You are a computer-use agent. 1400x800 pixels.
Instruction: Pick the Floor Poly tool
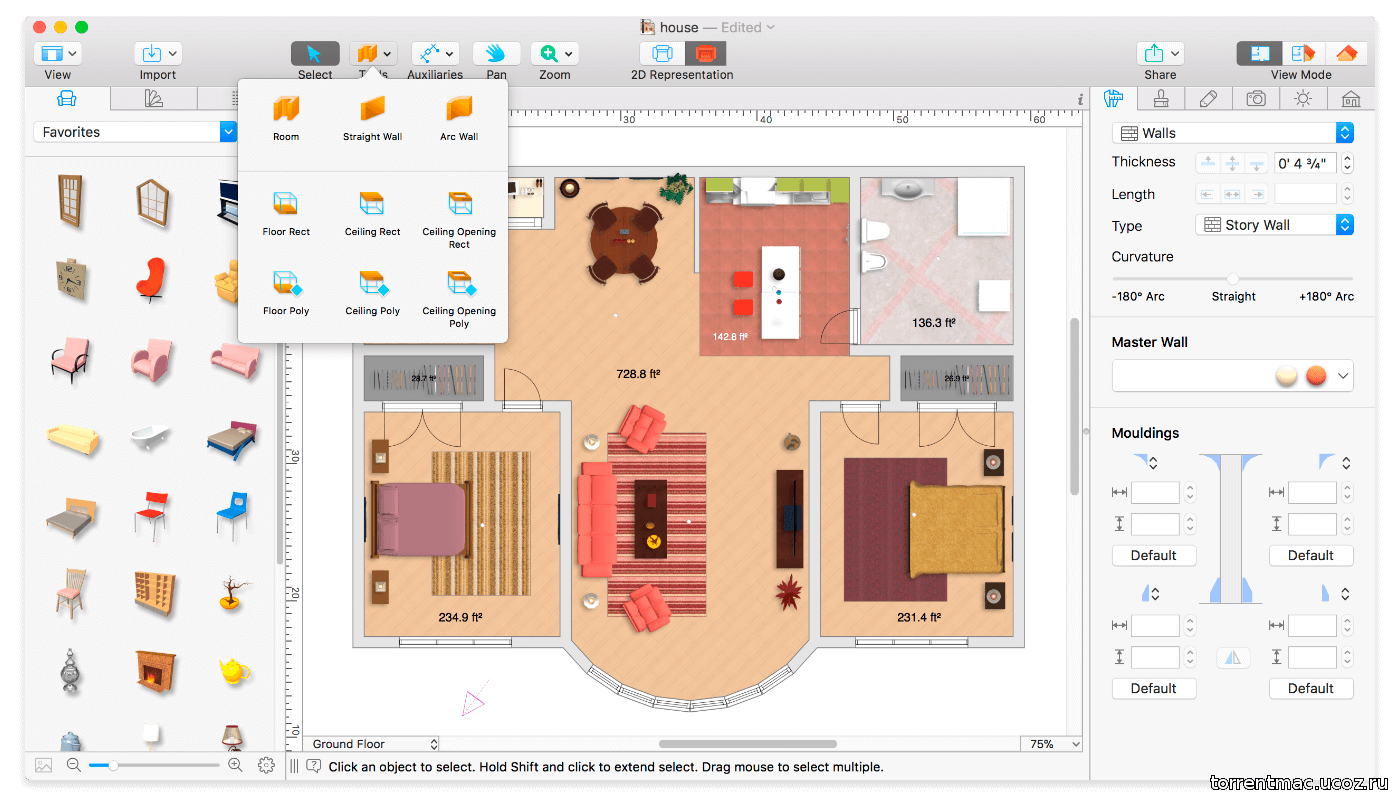(286, 292)
